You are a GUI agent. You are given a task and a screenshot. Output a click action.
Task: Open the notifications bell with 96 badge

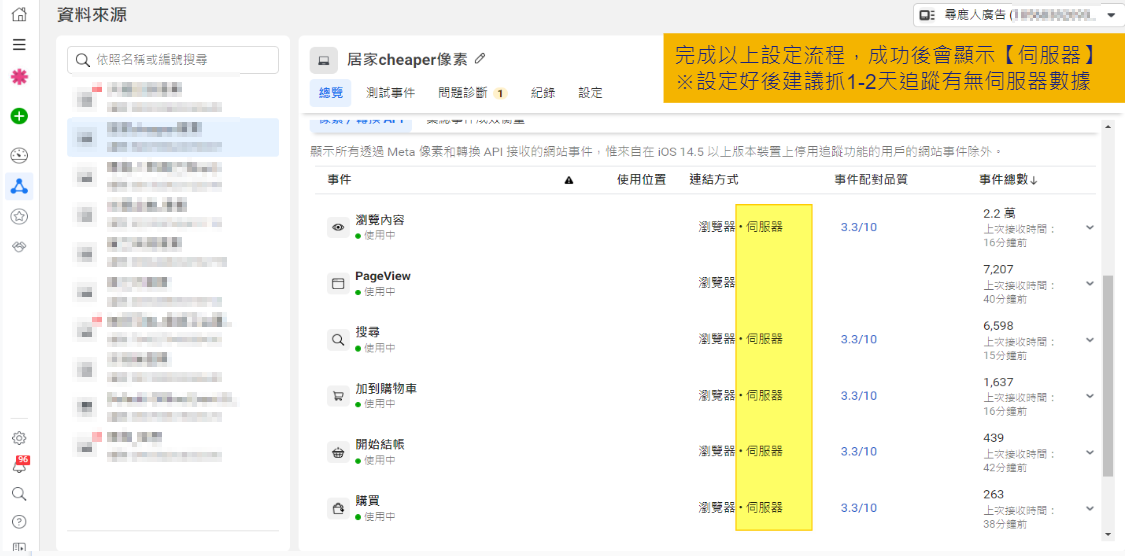(x=19, y=466)
